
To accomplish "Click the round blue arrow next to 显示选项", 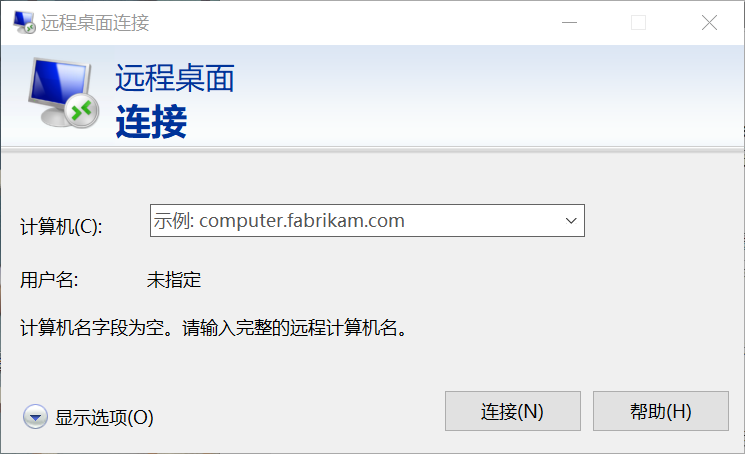I will [x=35, y=417].
